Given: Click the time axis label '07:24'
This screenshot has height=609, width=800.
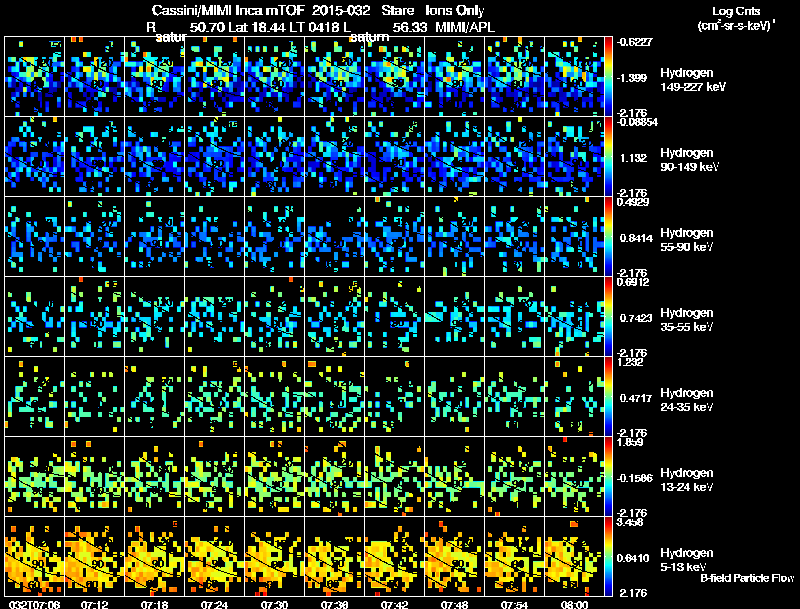Looking at the screenshot, I should (214, 604).
